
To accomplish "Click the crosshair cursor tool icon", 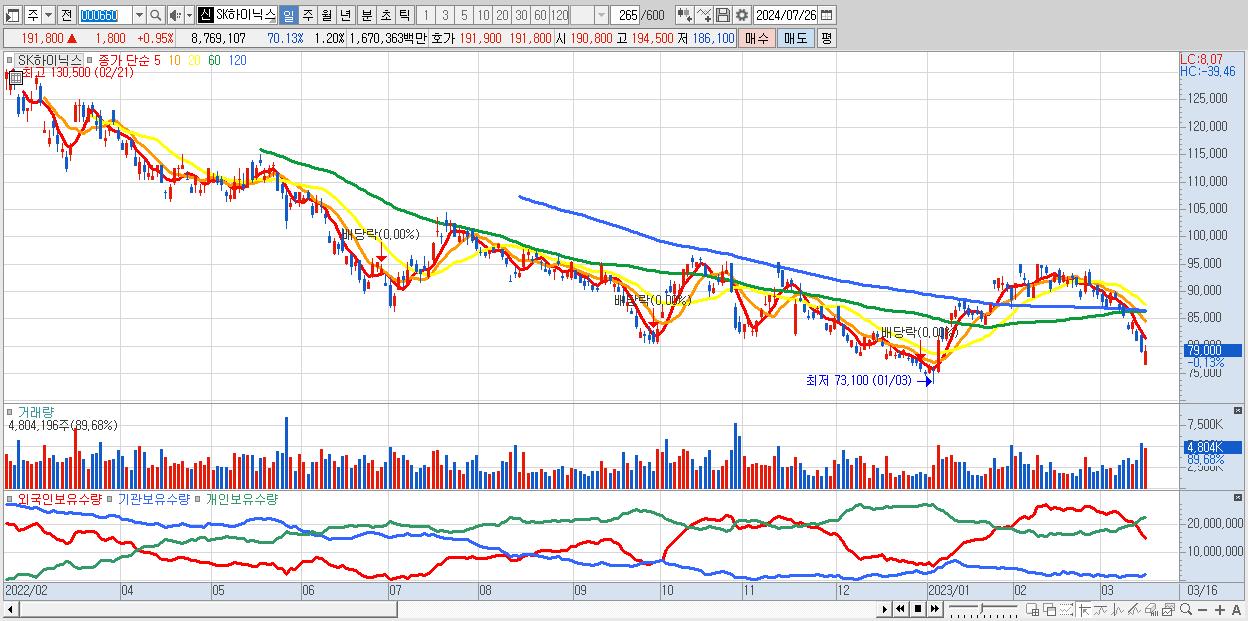I will point(1085,610).
